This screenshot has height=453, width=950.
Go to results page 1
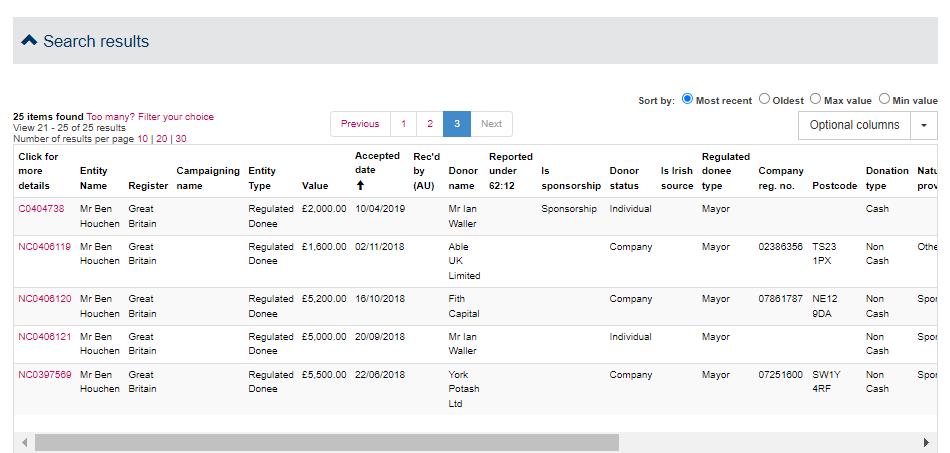click(403, 124)
